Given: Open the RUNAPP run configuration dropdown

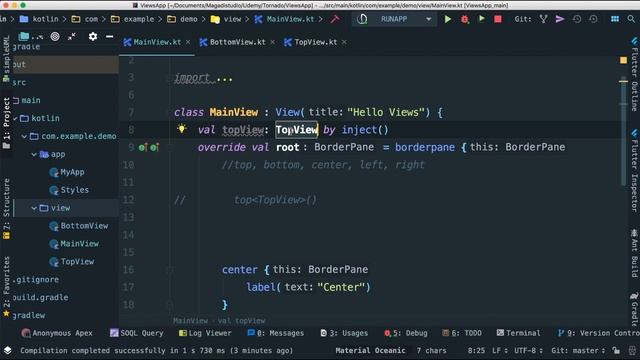Looking at the screenshot, I should tap(394, 19).
